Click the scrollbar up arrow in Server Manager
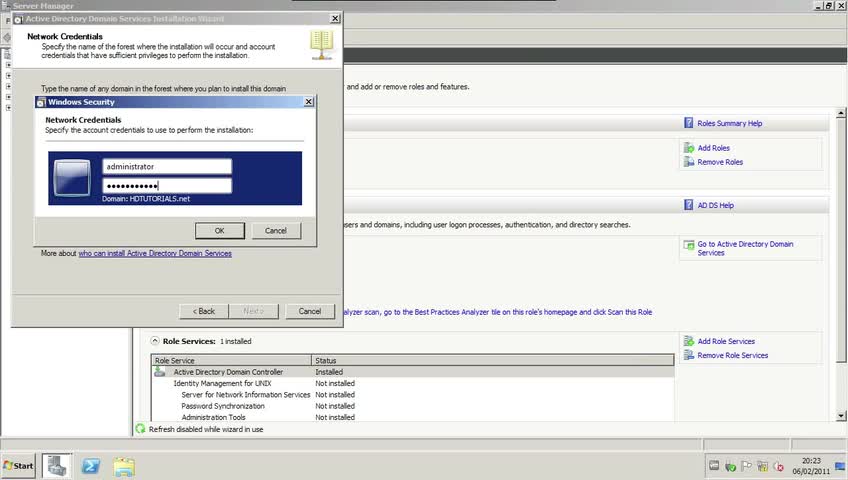The width and height of the screenshot is (848, 480). coord(841,113)
